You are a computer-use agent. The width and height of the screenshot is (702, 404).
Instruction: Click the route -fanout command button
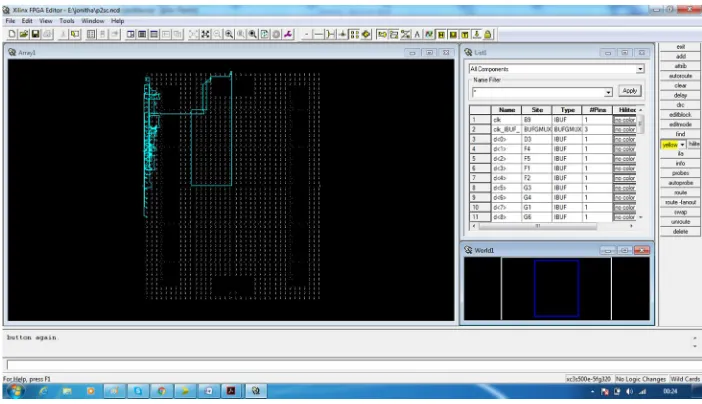(x=681, y=202)
